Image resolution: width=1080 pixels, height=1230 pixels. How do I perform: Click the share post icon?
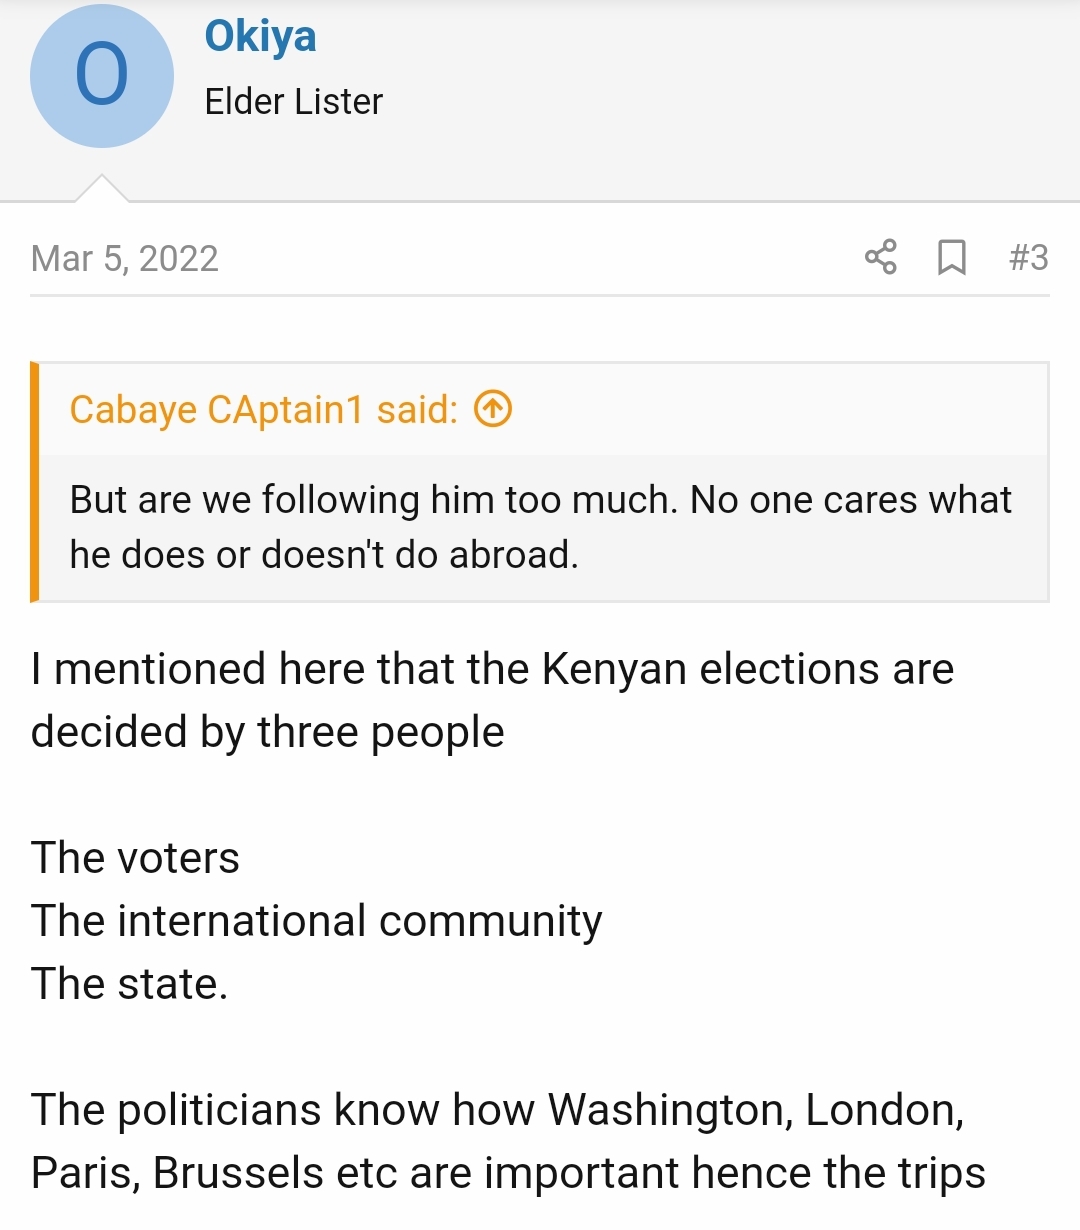pyautogui.click(x=880, y=258)
